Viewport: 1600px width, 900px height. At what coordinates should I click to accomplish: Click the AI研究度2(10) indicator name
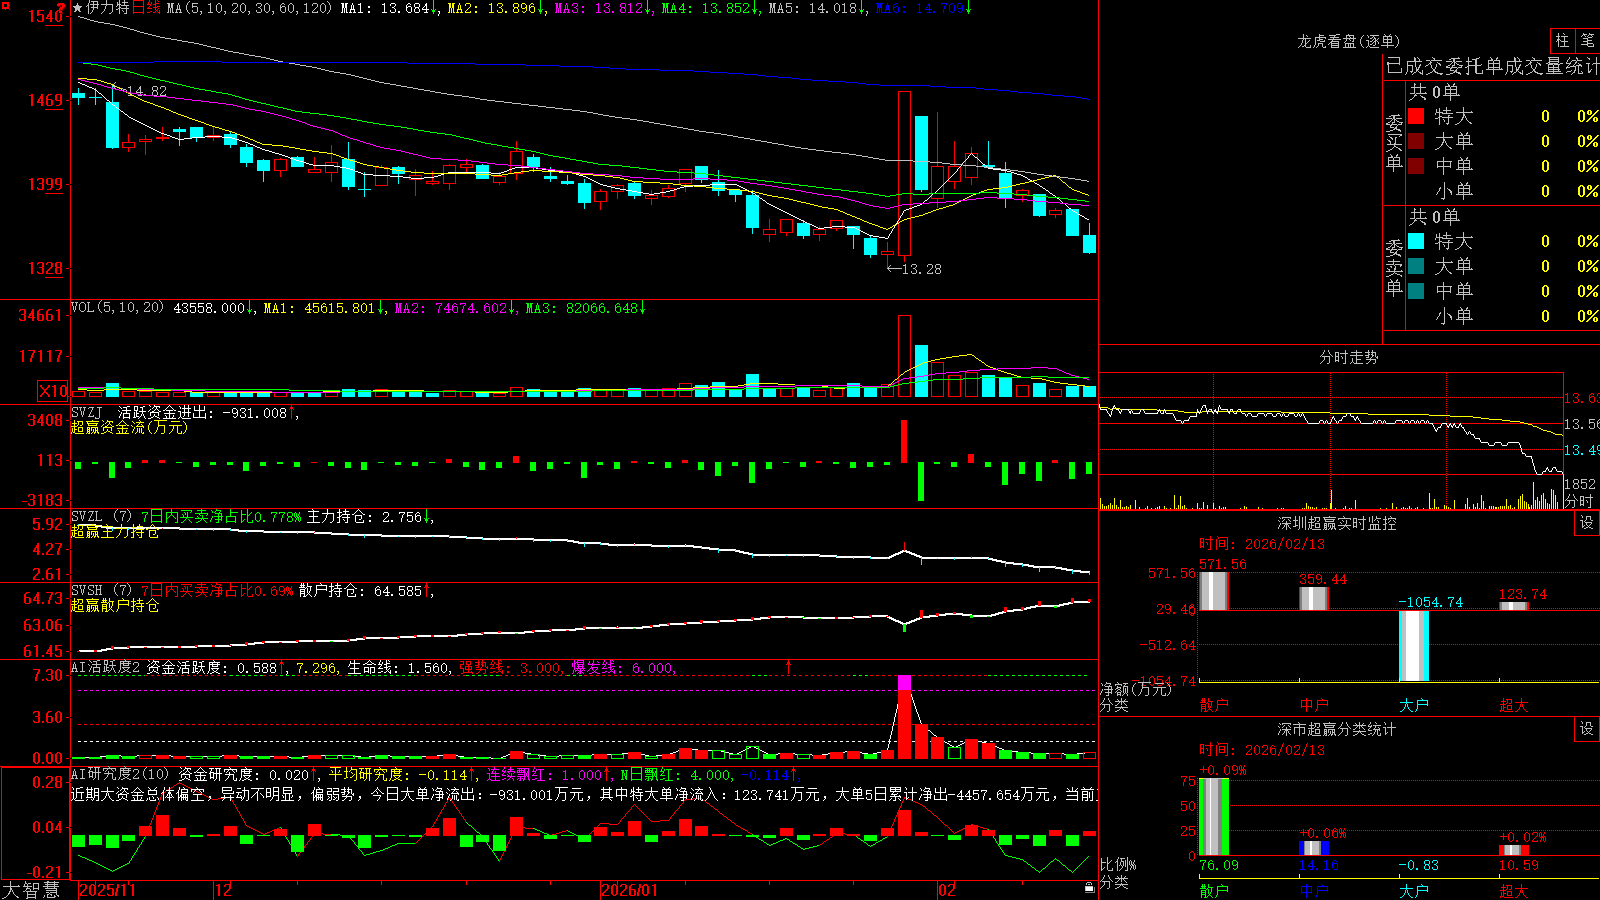pyautogui.click(x=120, y=774)
